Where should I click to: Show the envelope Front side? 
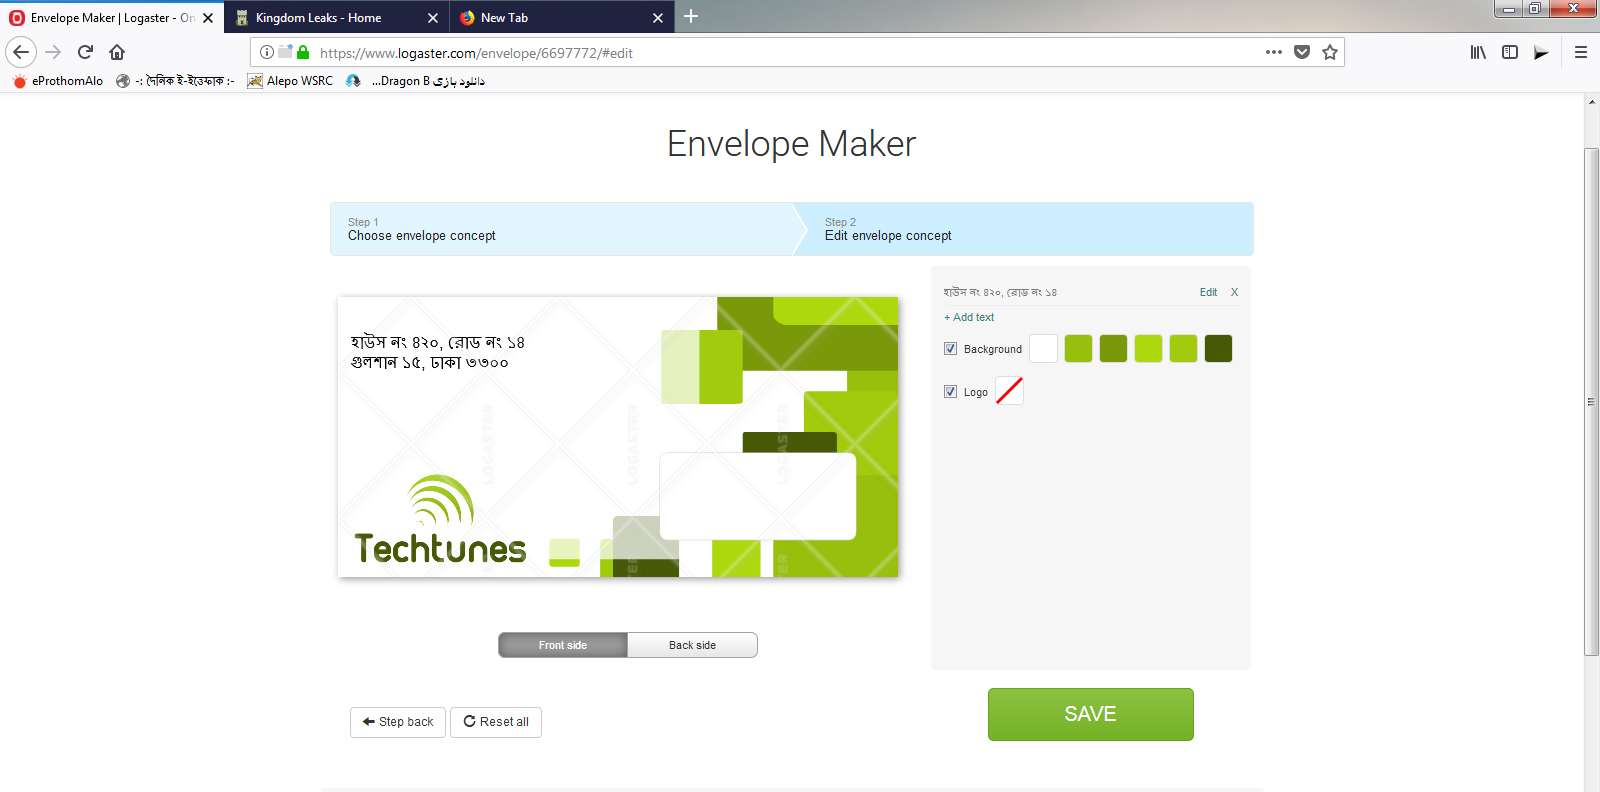[x=563, y=645]
